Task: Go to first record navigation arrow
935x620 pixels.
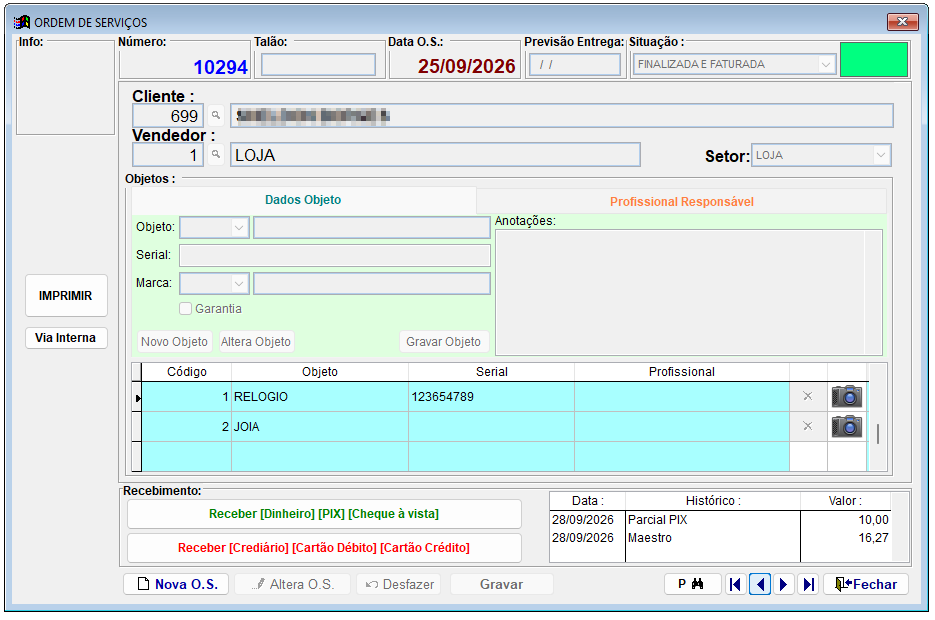Action: [736, 584]
